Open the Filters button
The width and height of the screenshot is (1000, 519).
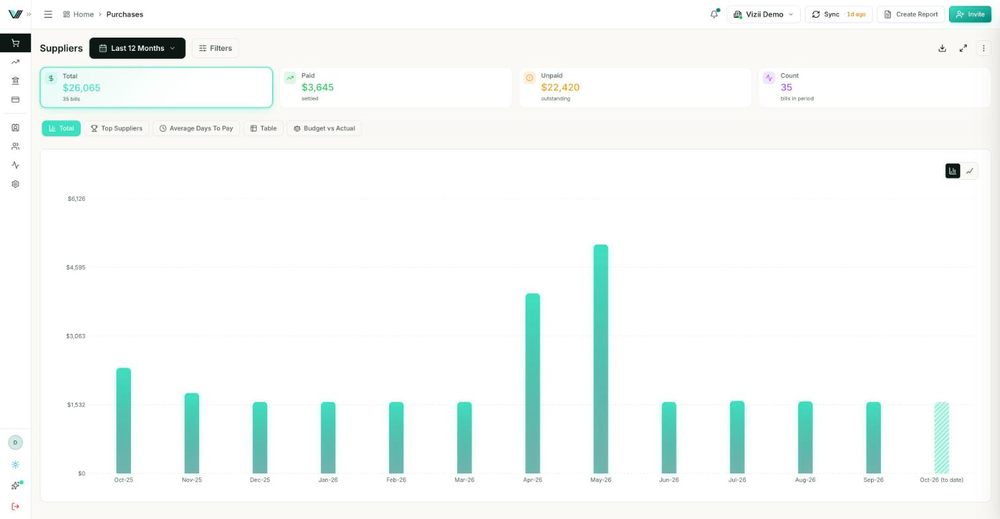click(216, 48)
